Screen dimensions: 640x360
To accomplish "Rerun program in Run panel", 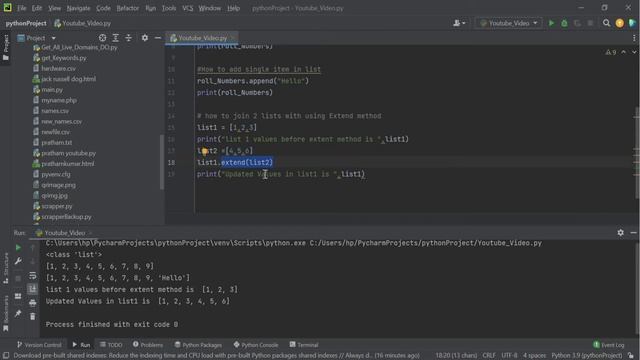I will click(18, 247).
